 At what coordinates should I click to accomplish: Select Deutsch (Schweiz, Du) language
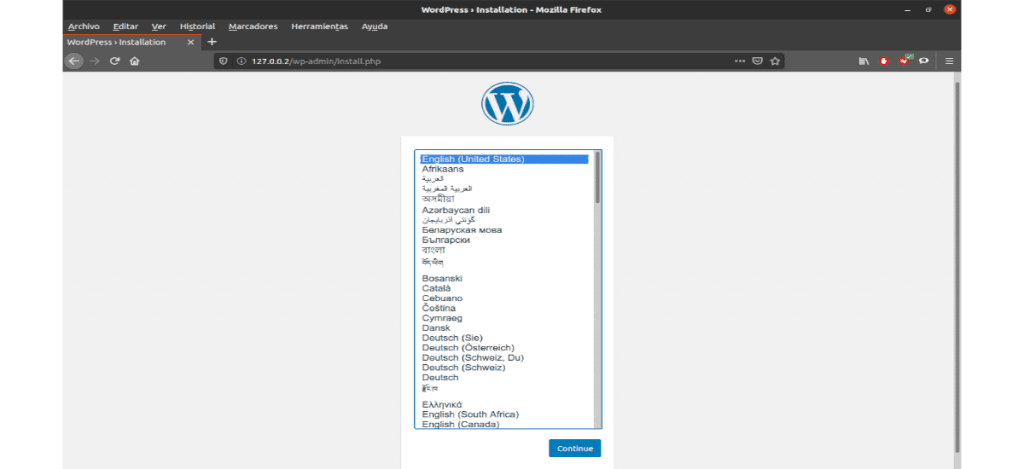click(507, 357)
